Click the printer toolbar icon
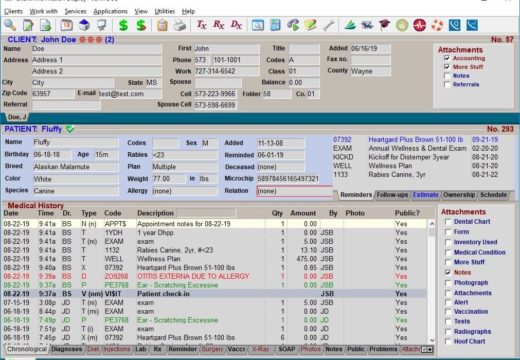The height and width of the screenshot is (360, 520). [x=180, y=25]
